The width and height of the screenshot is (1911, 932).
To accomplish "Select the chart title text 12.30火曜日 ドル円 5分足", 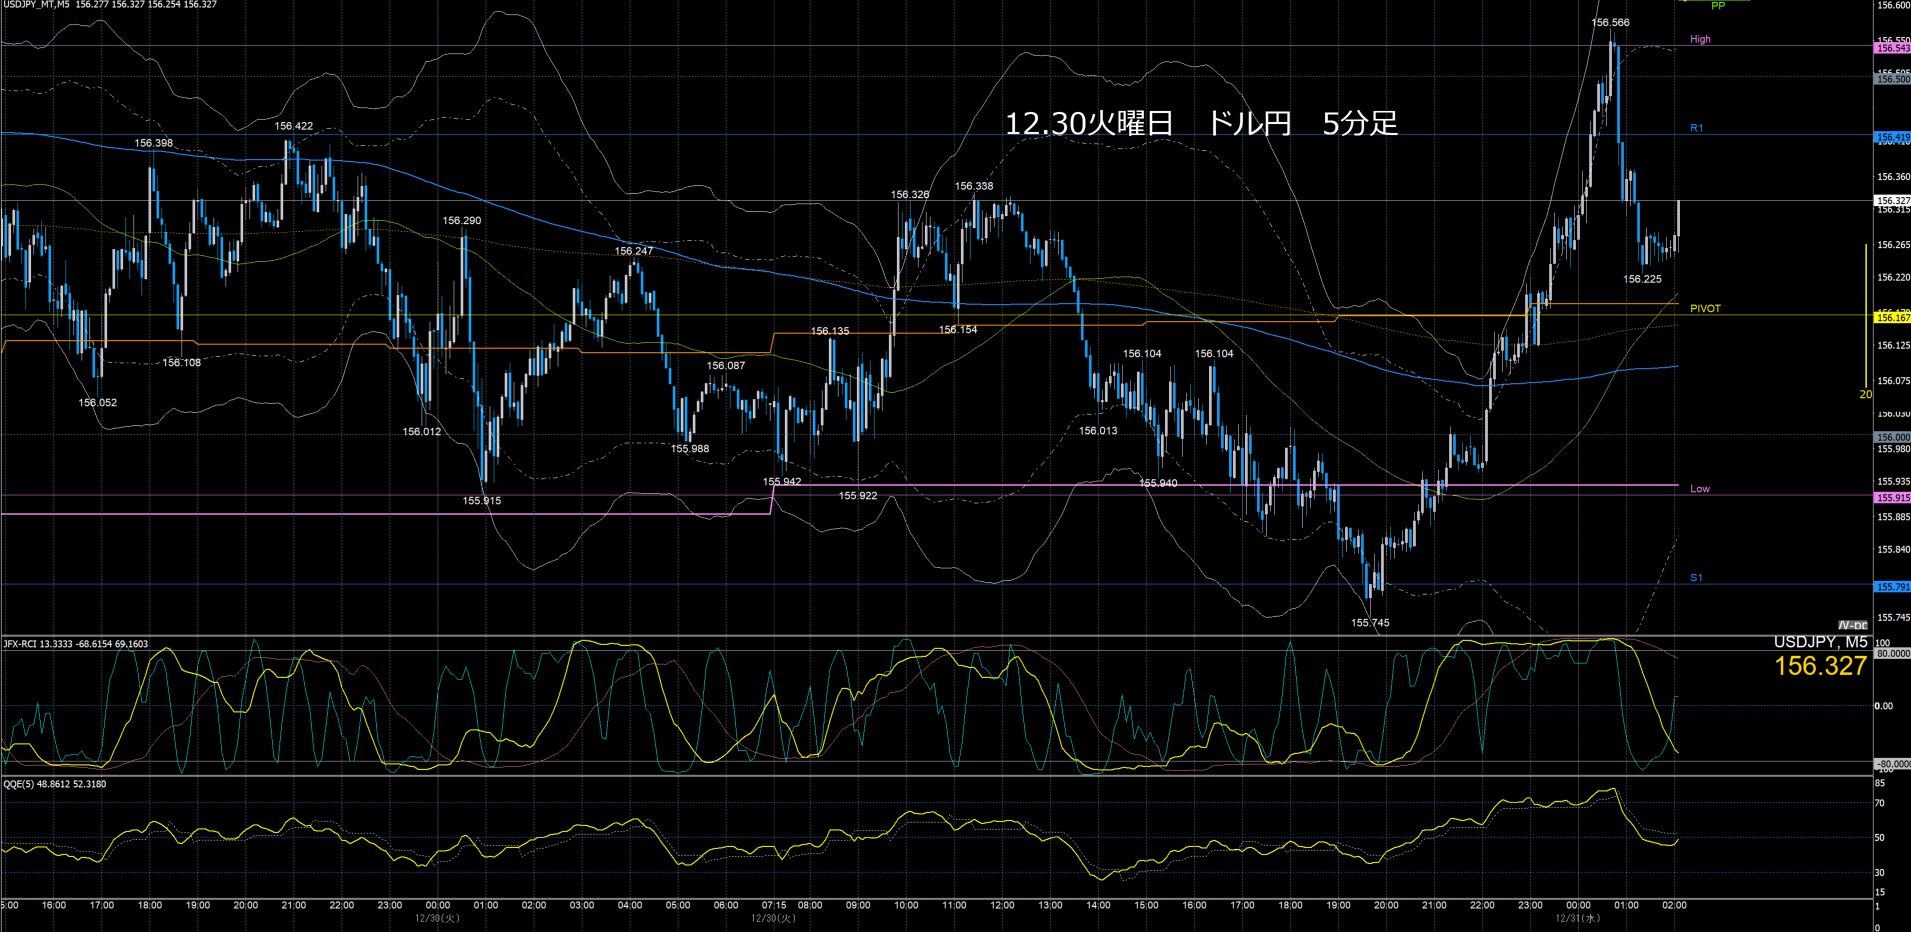I will coord(1200,124).
